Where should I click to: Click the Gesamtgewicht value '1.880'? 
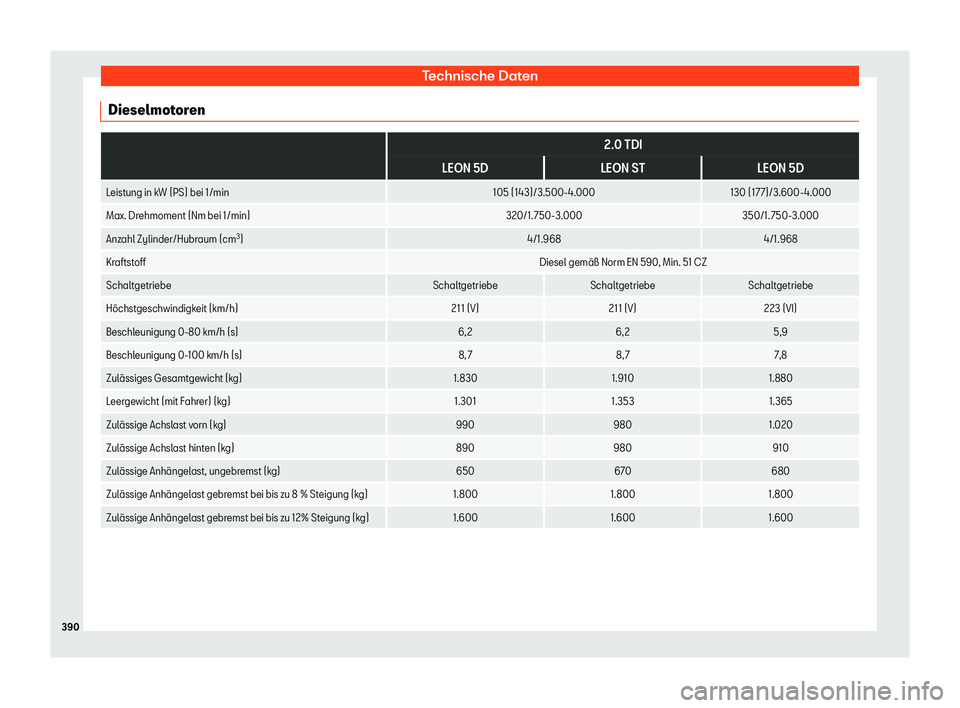point(780,378)
